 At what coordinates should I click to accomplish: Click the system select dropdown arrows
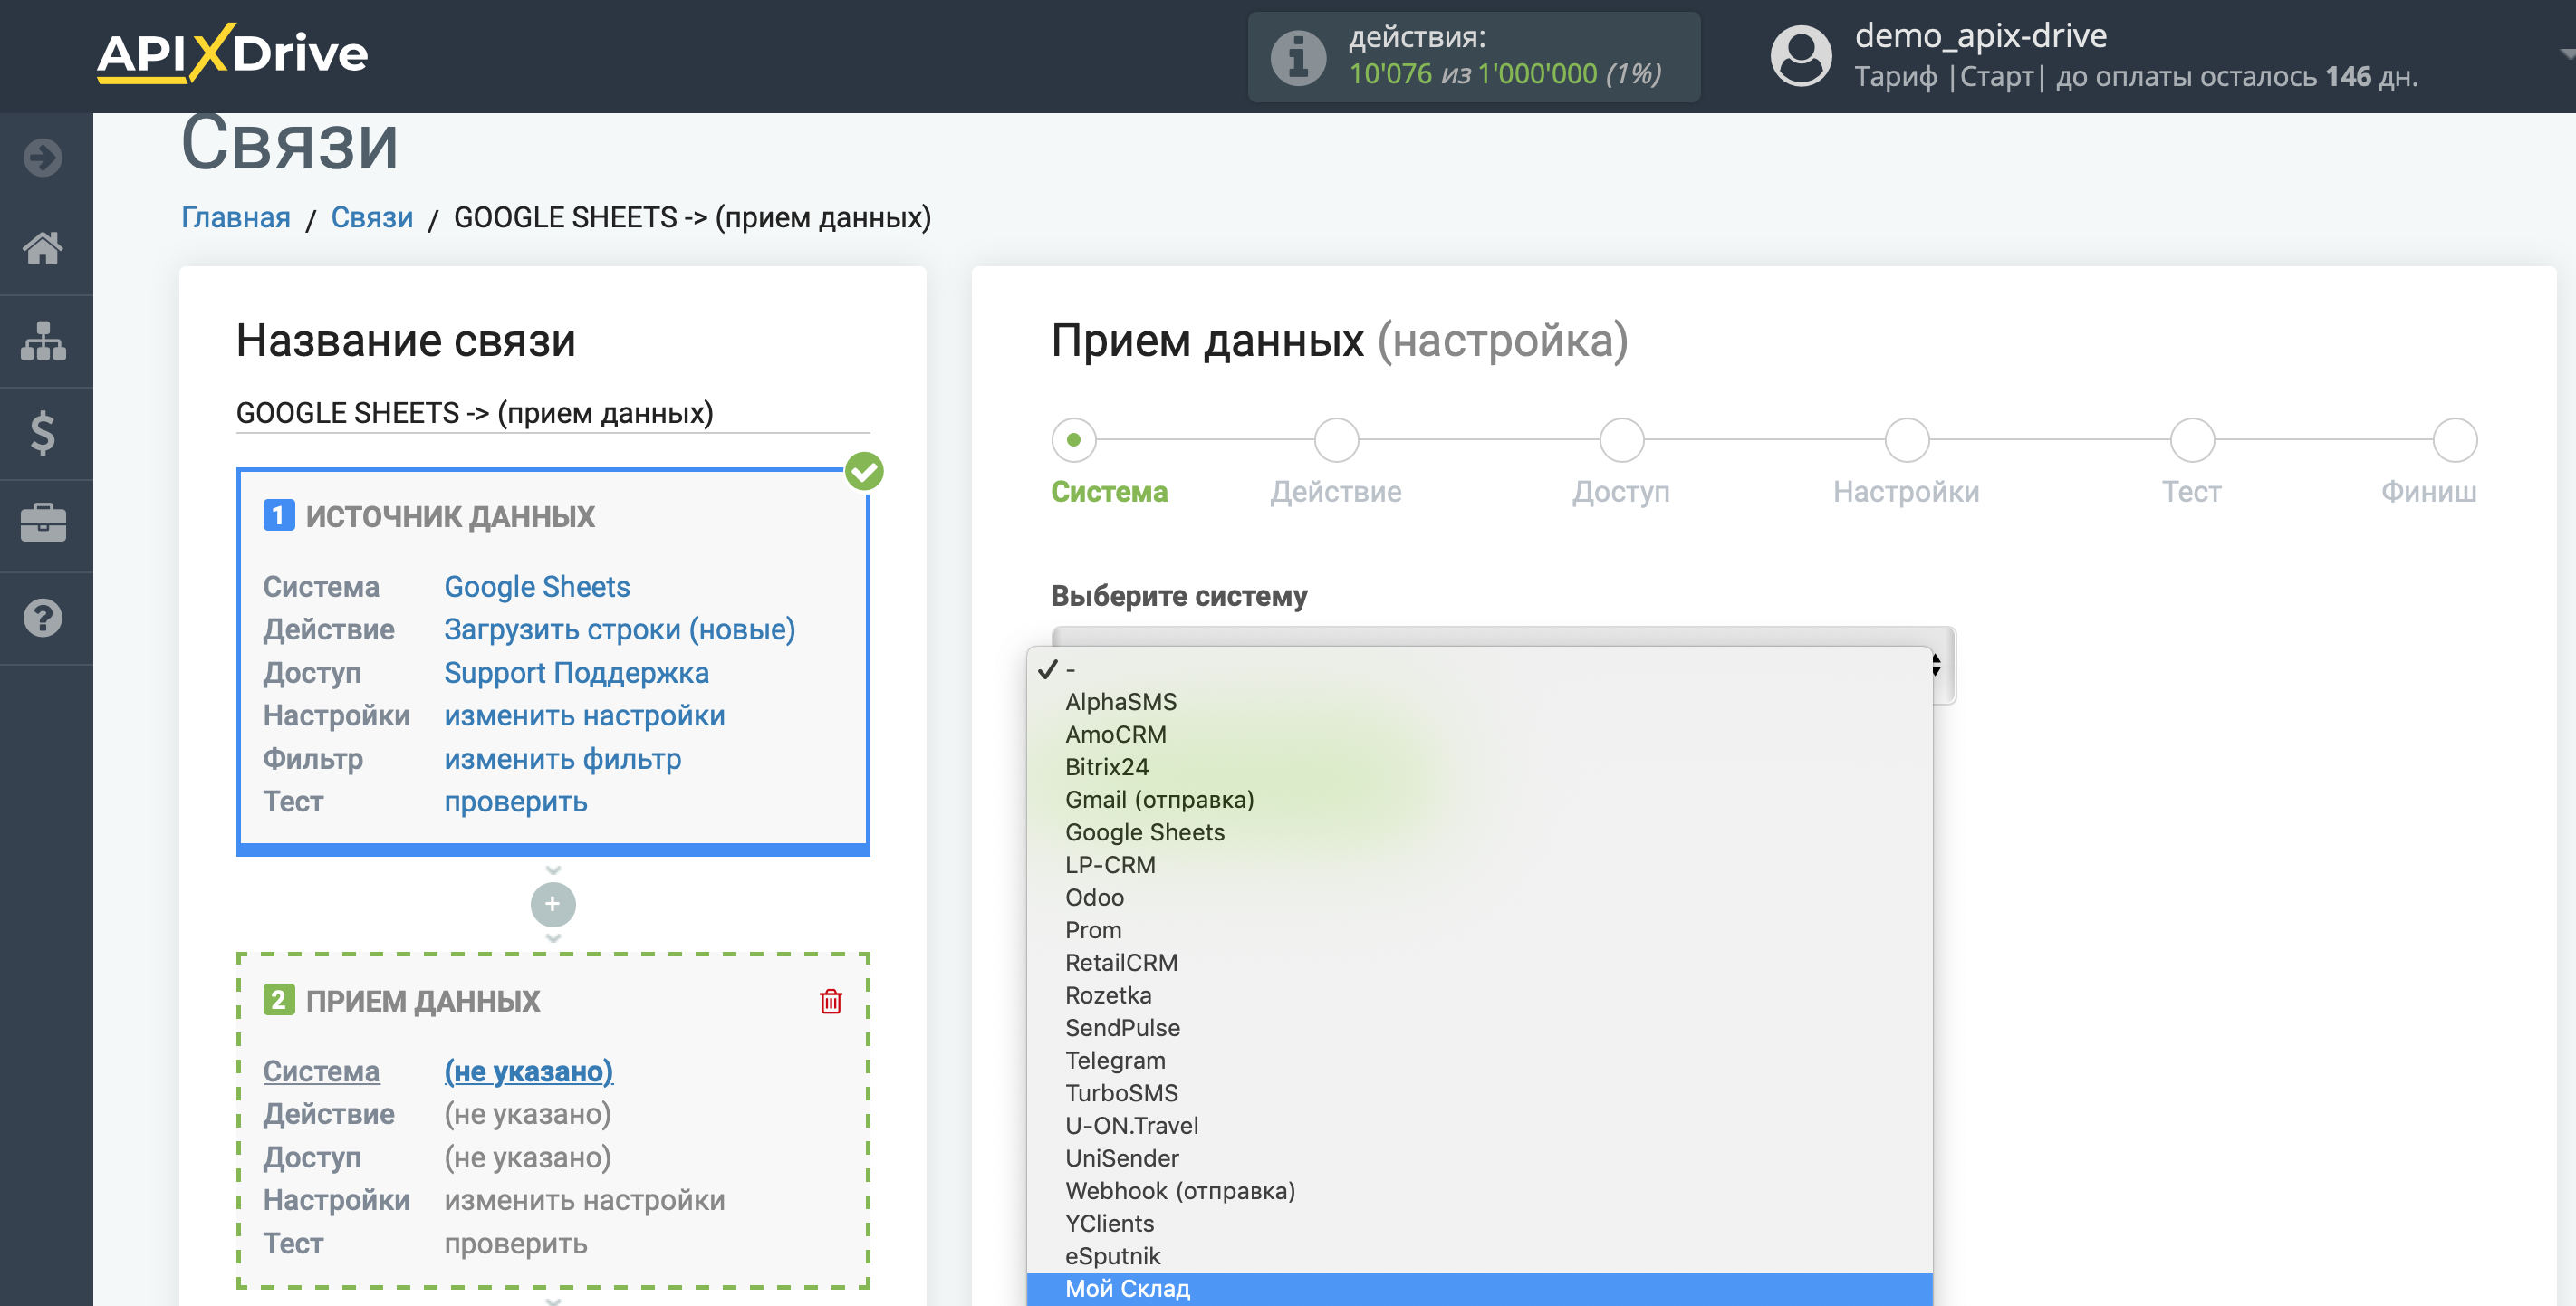pos(1937,664)
